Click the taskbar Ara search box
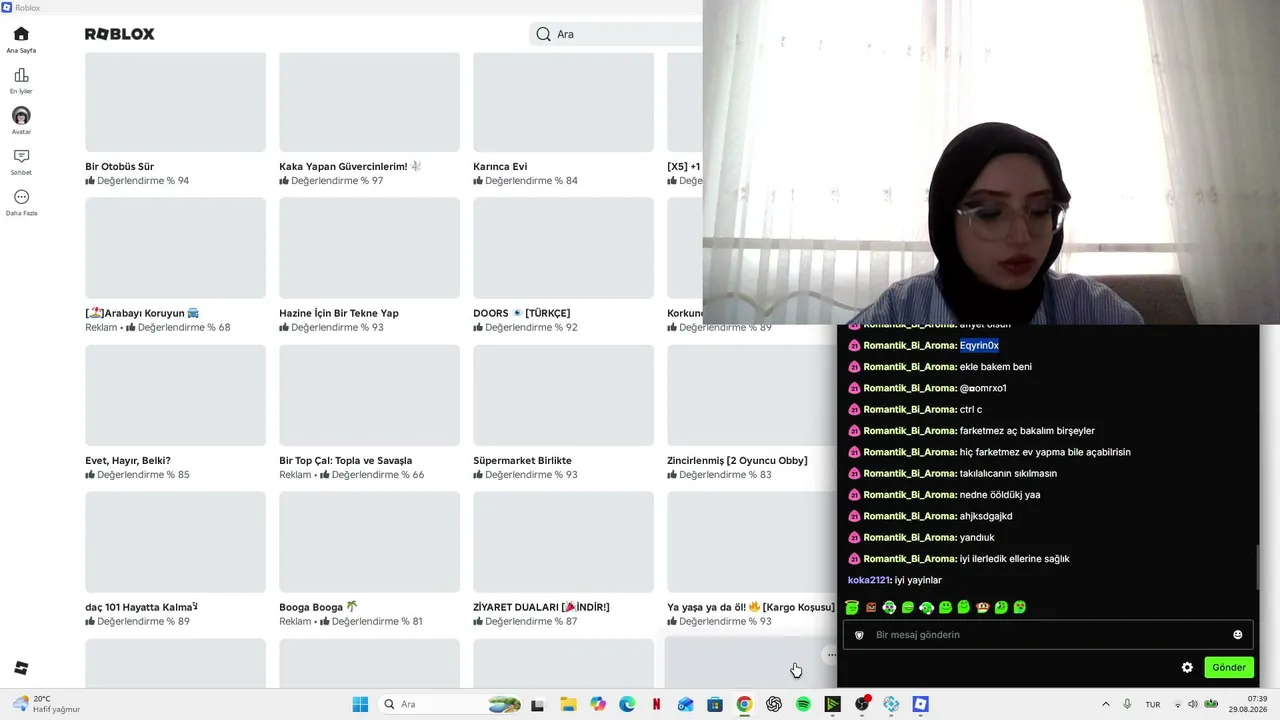The width and height of the screenshot is (1280, 720). pos(450,704)
